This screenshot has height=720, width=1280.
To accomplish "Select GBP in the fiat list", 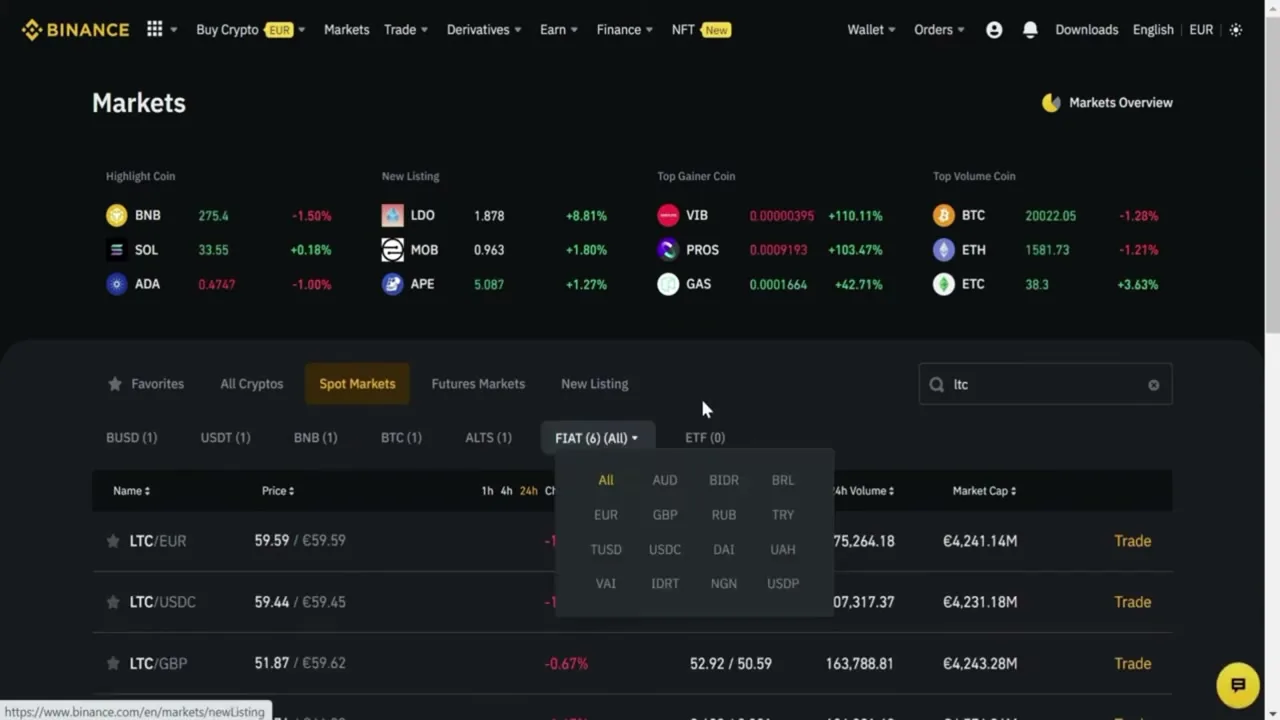I will coord(665,515).
